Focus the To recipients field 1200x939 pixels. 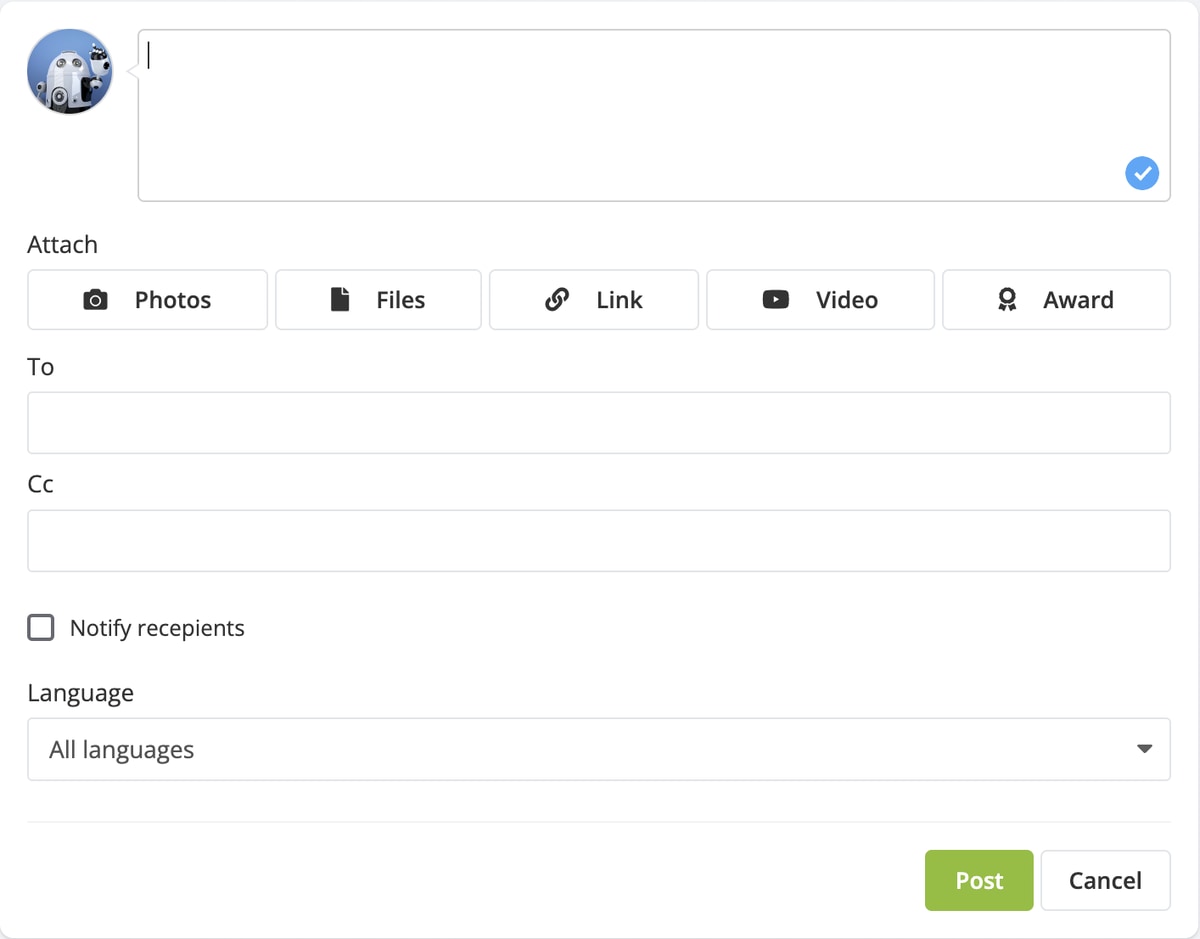pos(598,423)
